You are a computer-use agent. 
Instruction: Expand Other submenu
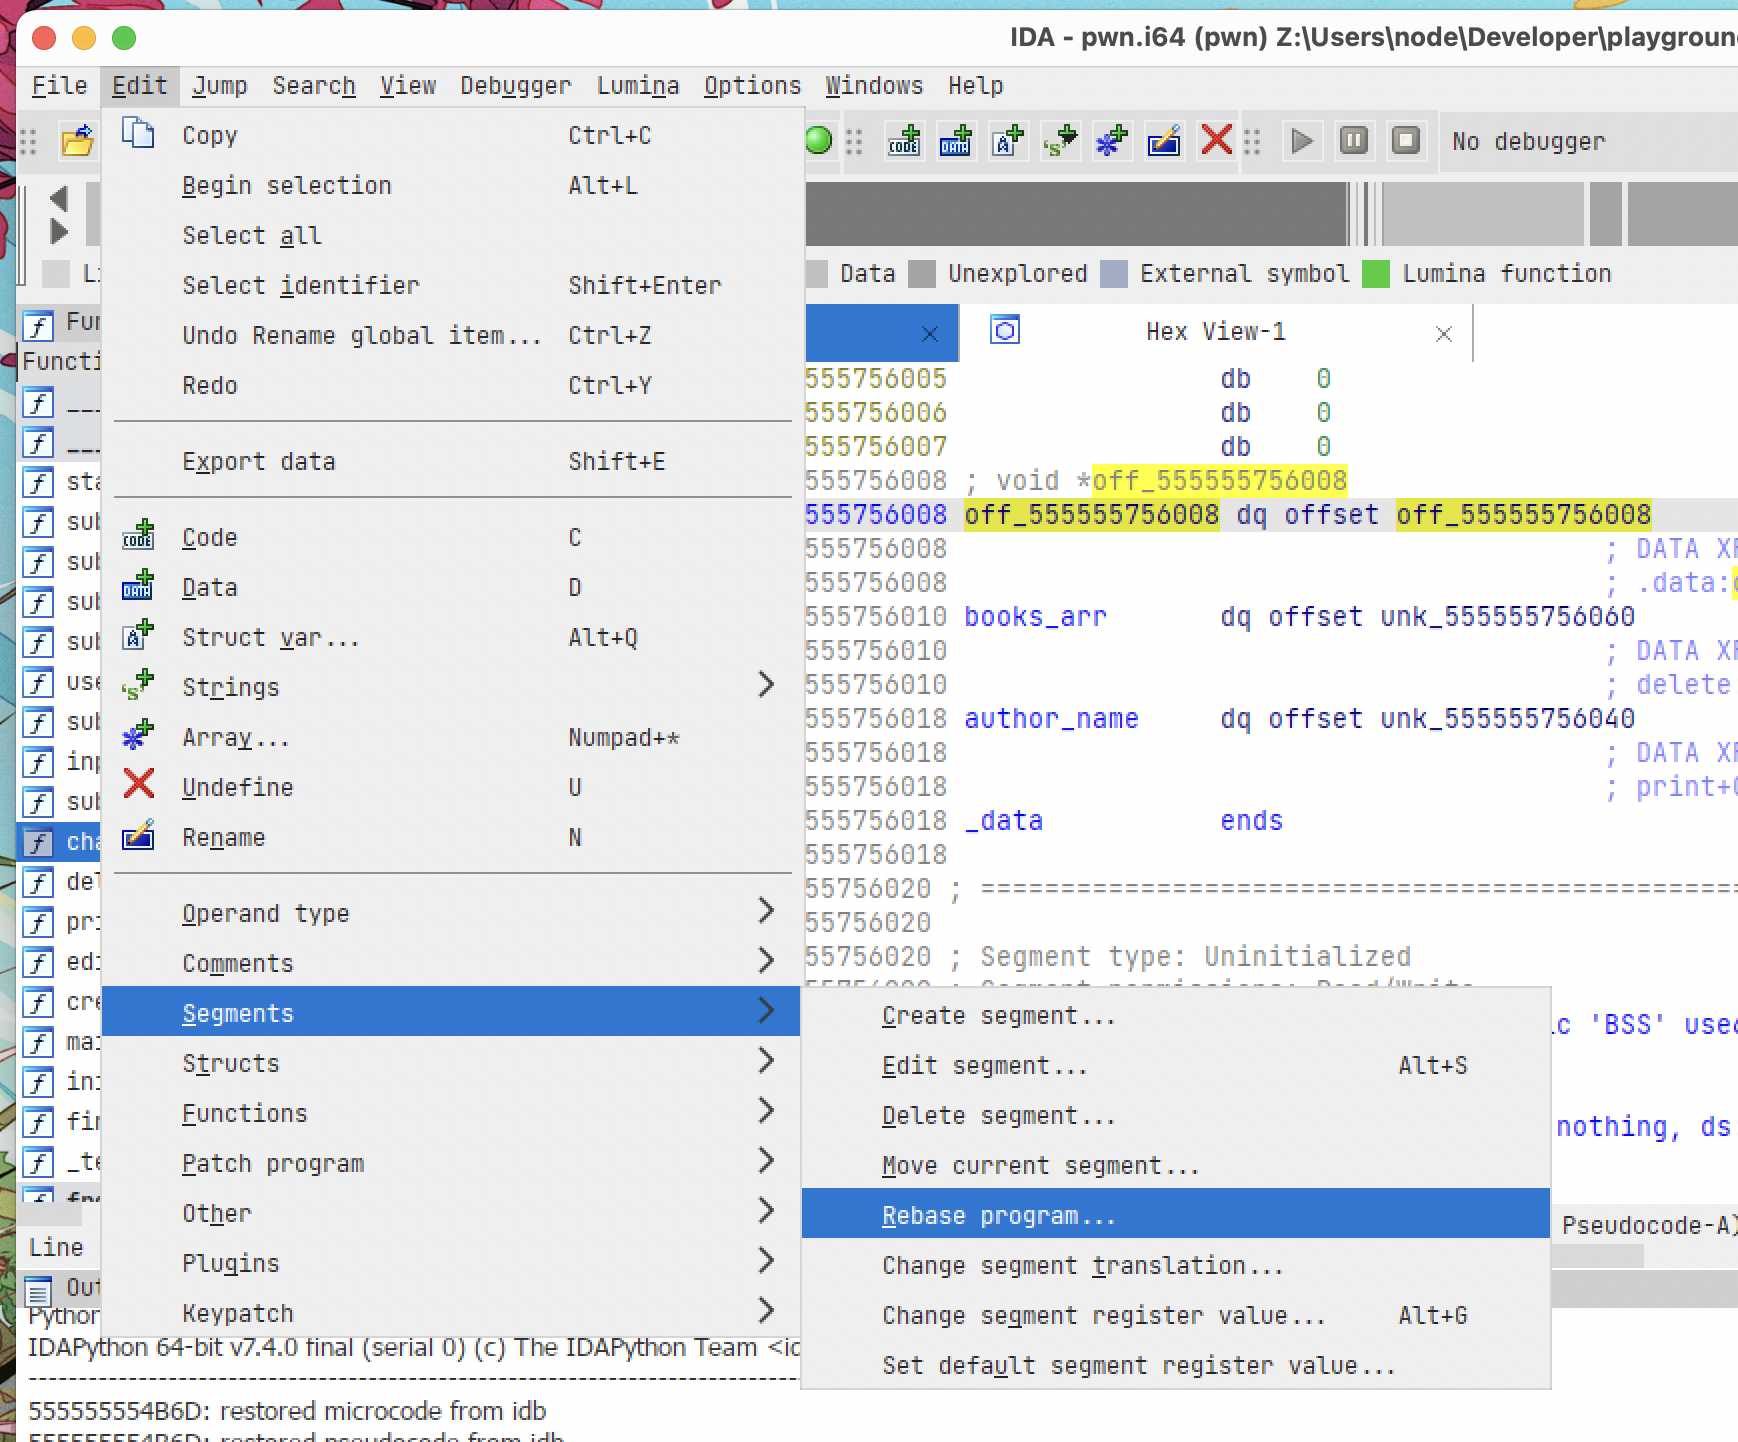click(766, 1211)
